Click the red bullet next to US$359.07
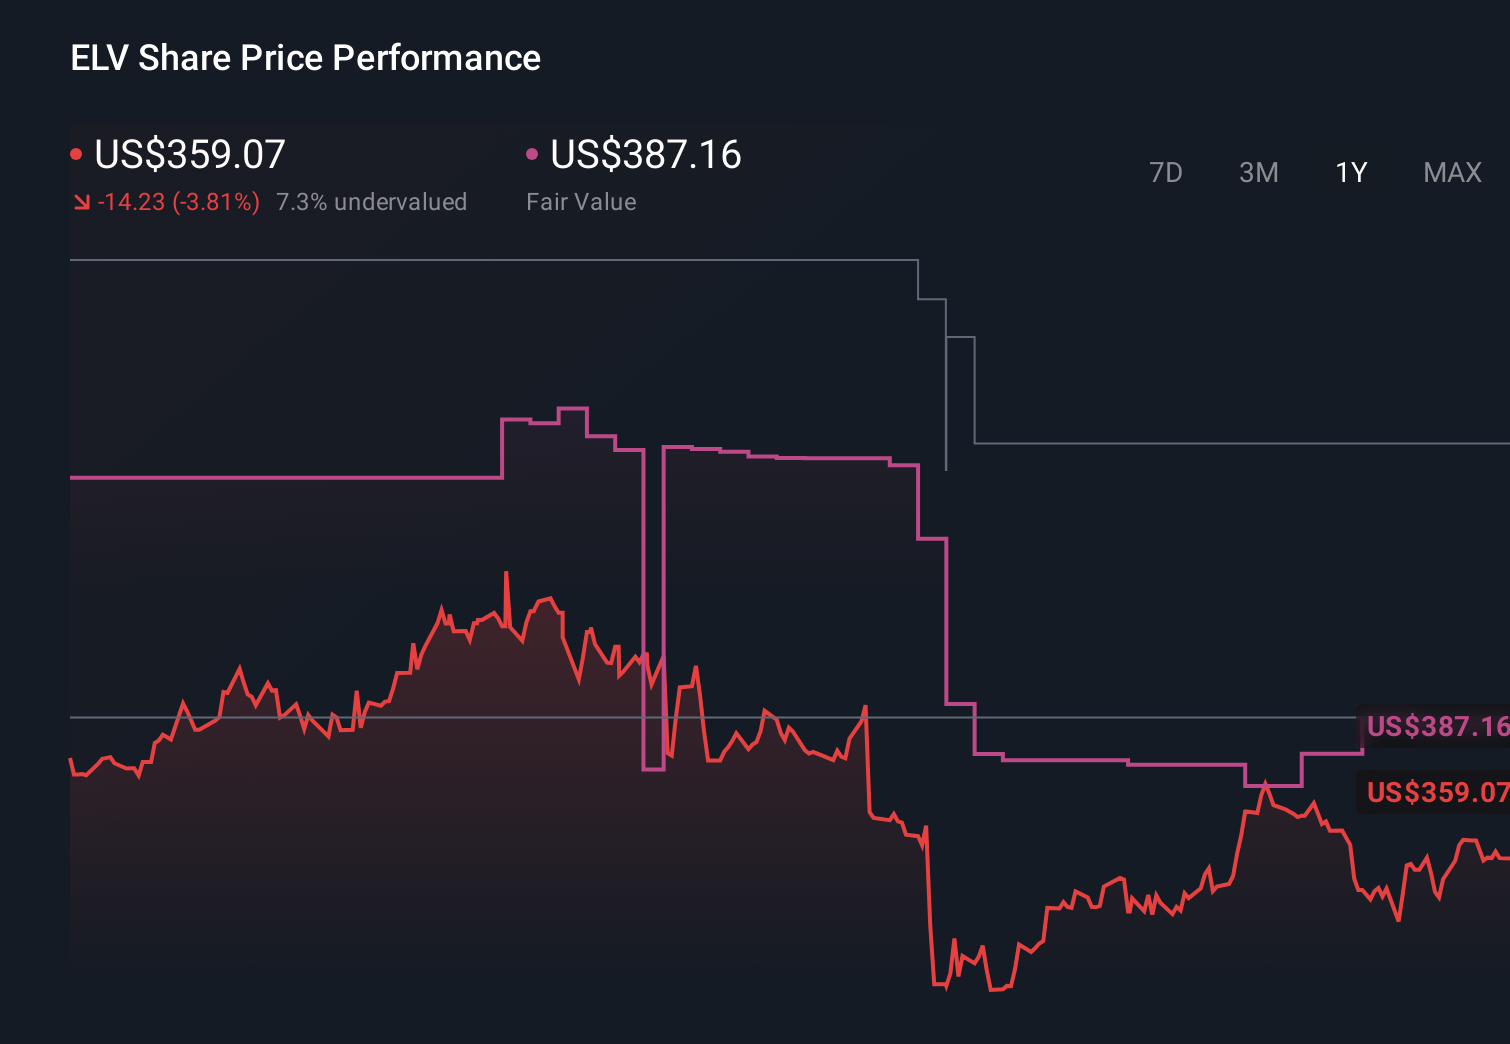The height and width of the screenshot is (1044, 1510). (77, 153)
